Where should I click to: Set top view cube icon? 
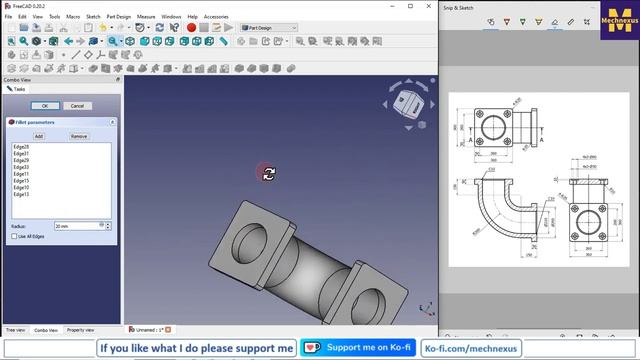coord(157,41)
